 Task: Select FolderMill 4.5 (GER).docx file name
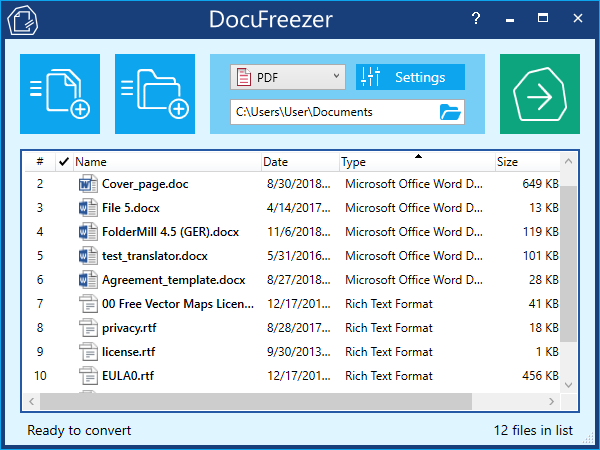pyautogui.click(x=170, y=232)
